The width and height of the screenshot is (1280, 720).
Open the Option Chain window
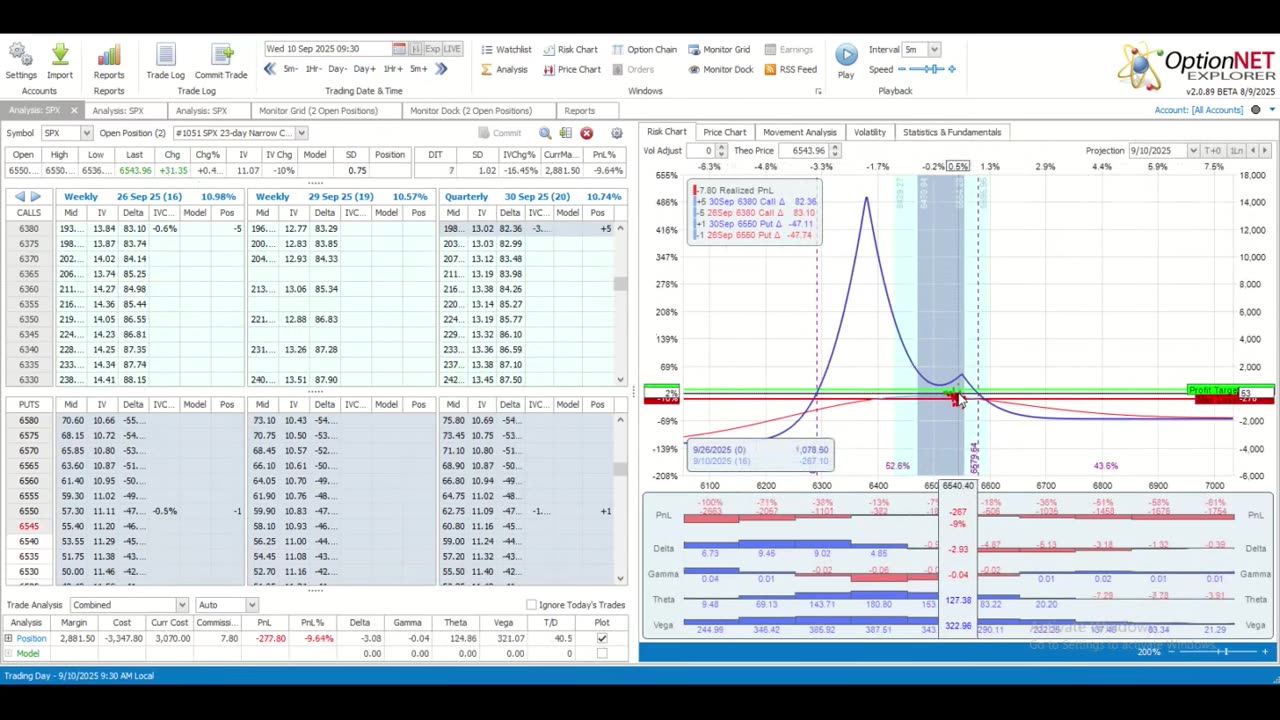click(644, 49)
